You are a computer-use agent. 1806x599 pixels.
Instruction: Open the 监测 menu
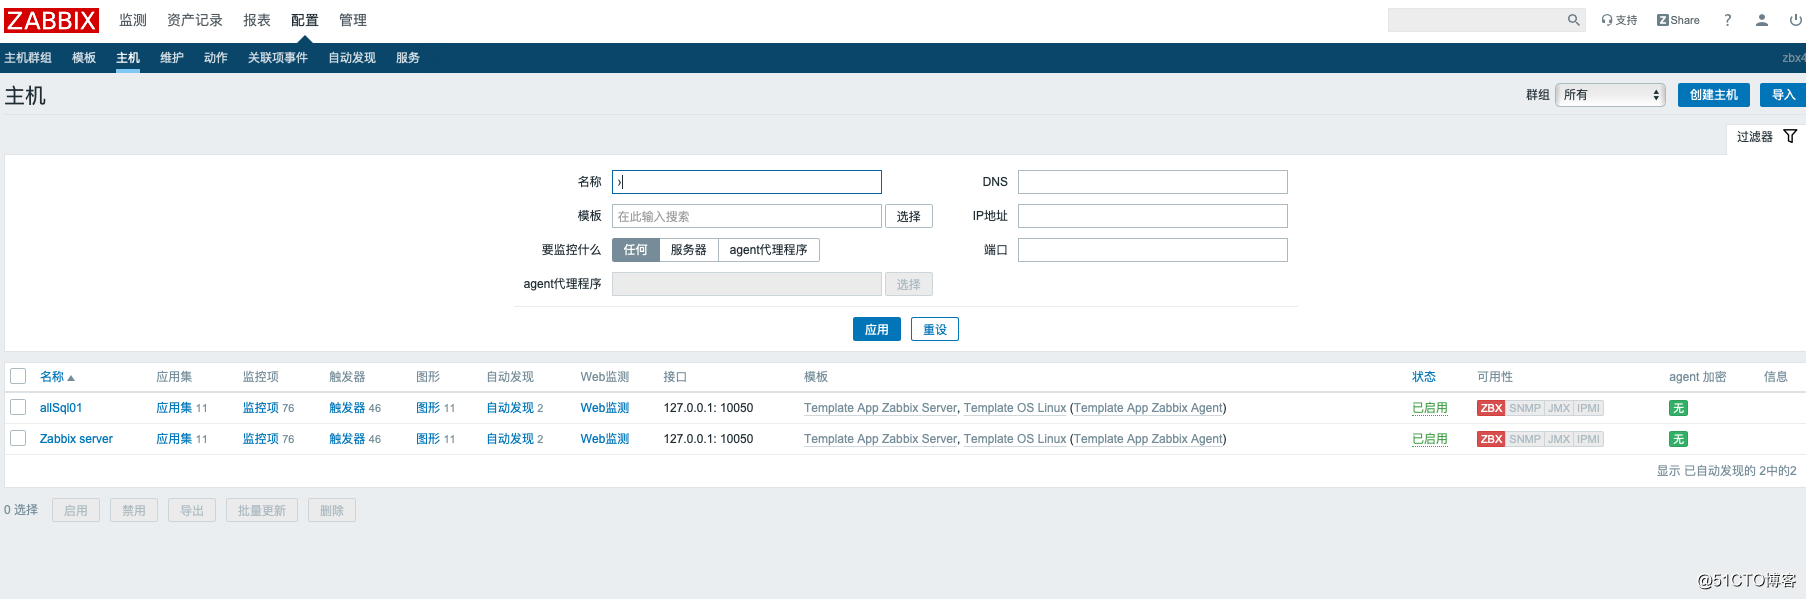(x=133, y=20)
